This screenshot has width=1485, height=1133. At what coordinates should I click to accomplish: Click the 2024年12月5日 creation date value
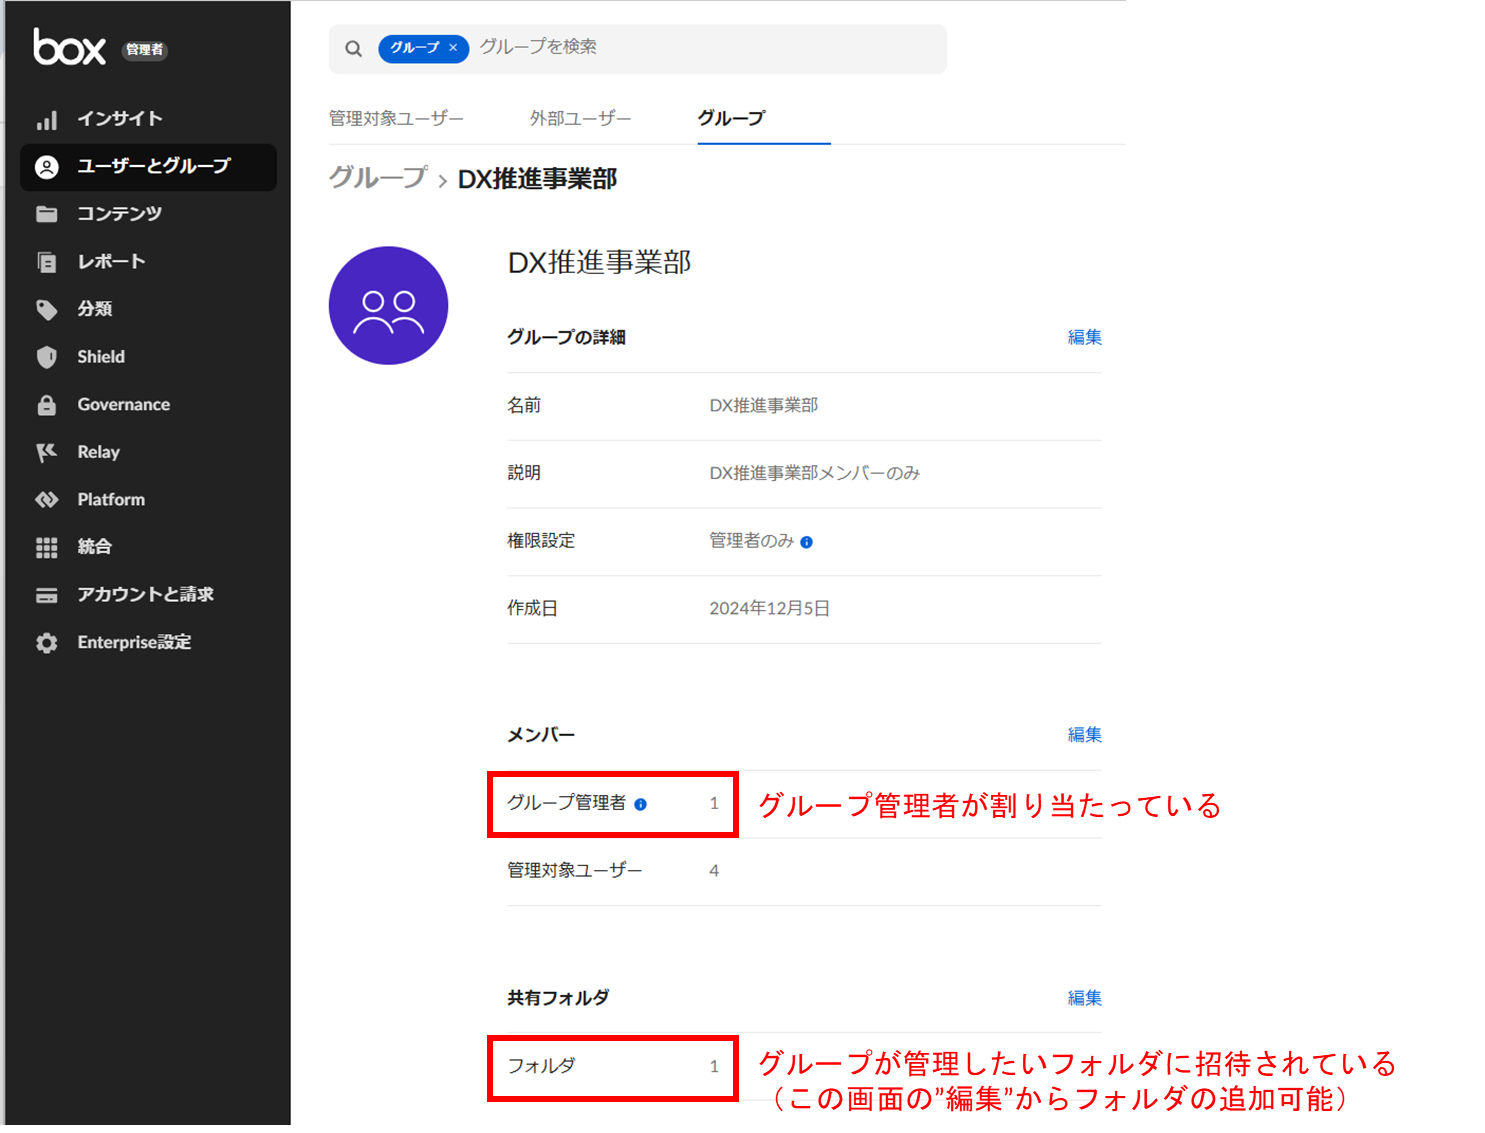click(x=769, y=609)
